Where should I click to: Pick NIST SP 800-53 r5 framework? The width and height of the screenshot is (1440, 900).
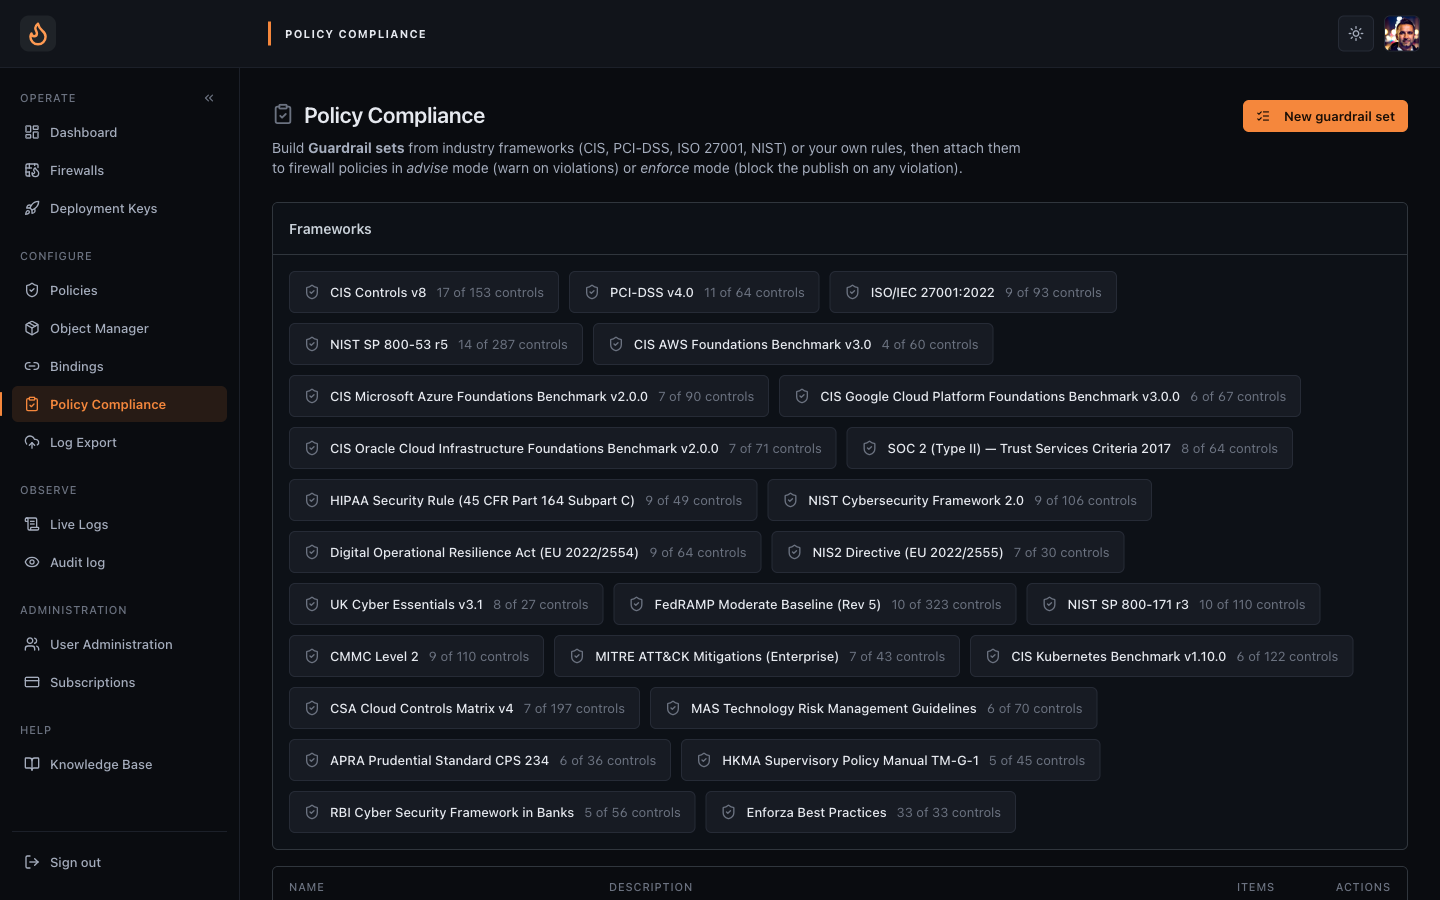(x=436, y=344)
